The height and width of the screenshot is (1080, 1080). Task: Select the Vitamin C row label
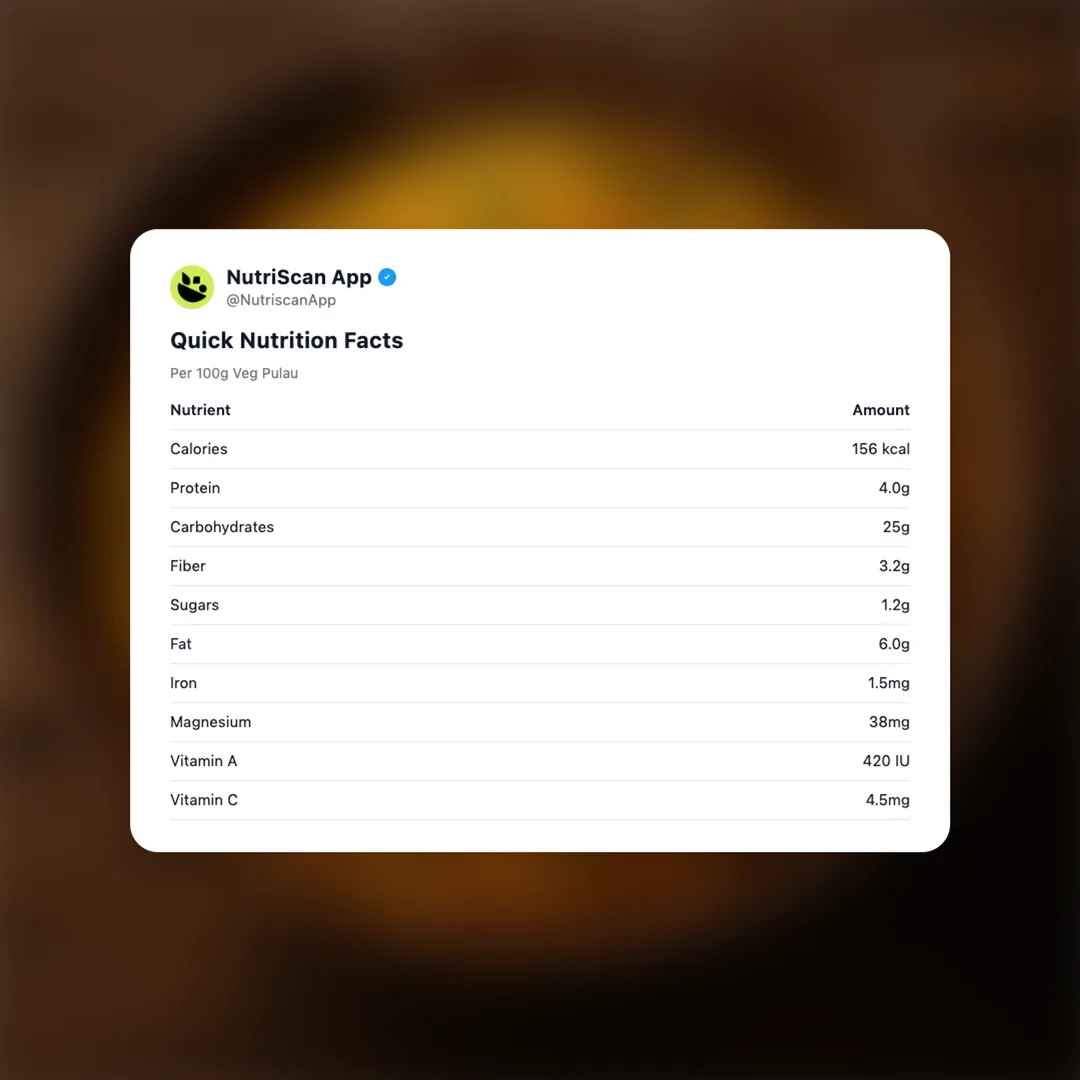tap(204, 800)
